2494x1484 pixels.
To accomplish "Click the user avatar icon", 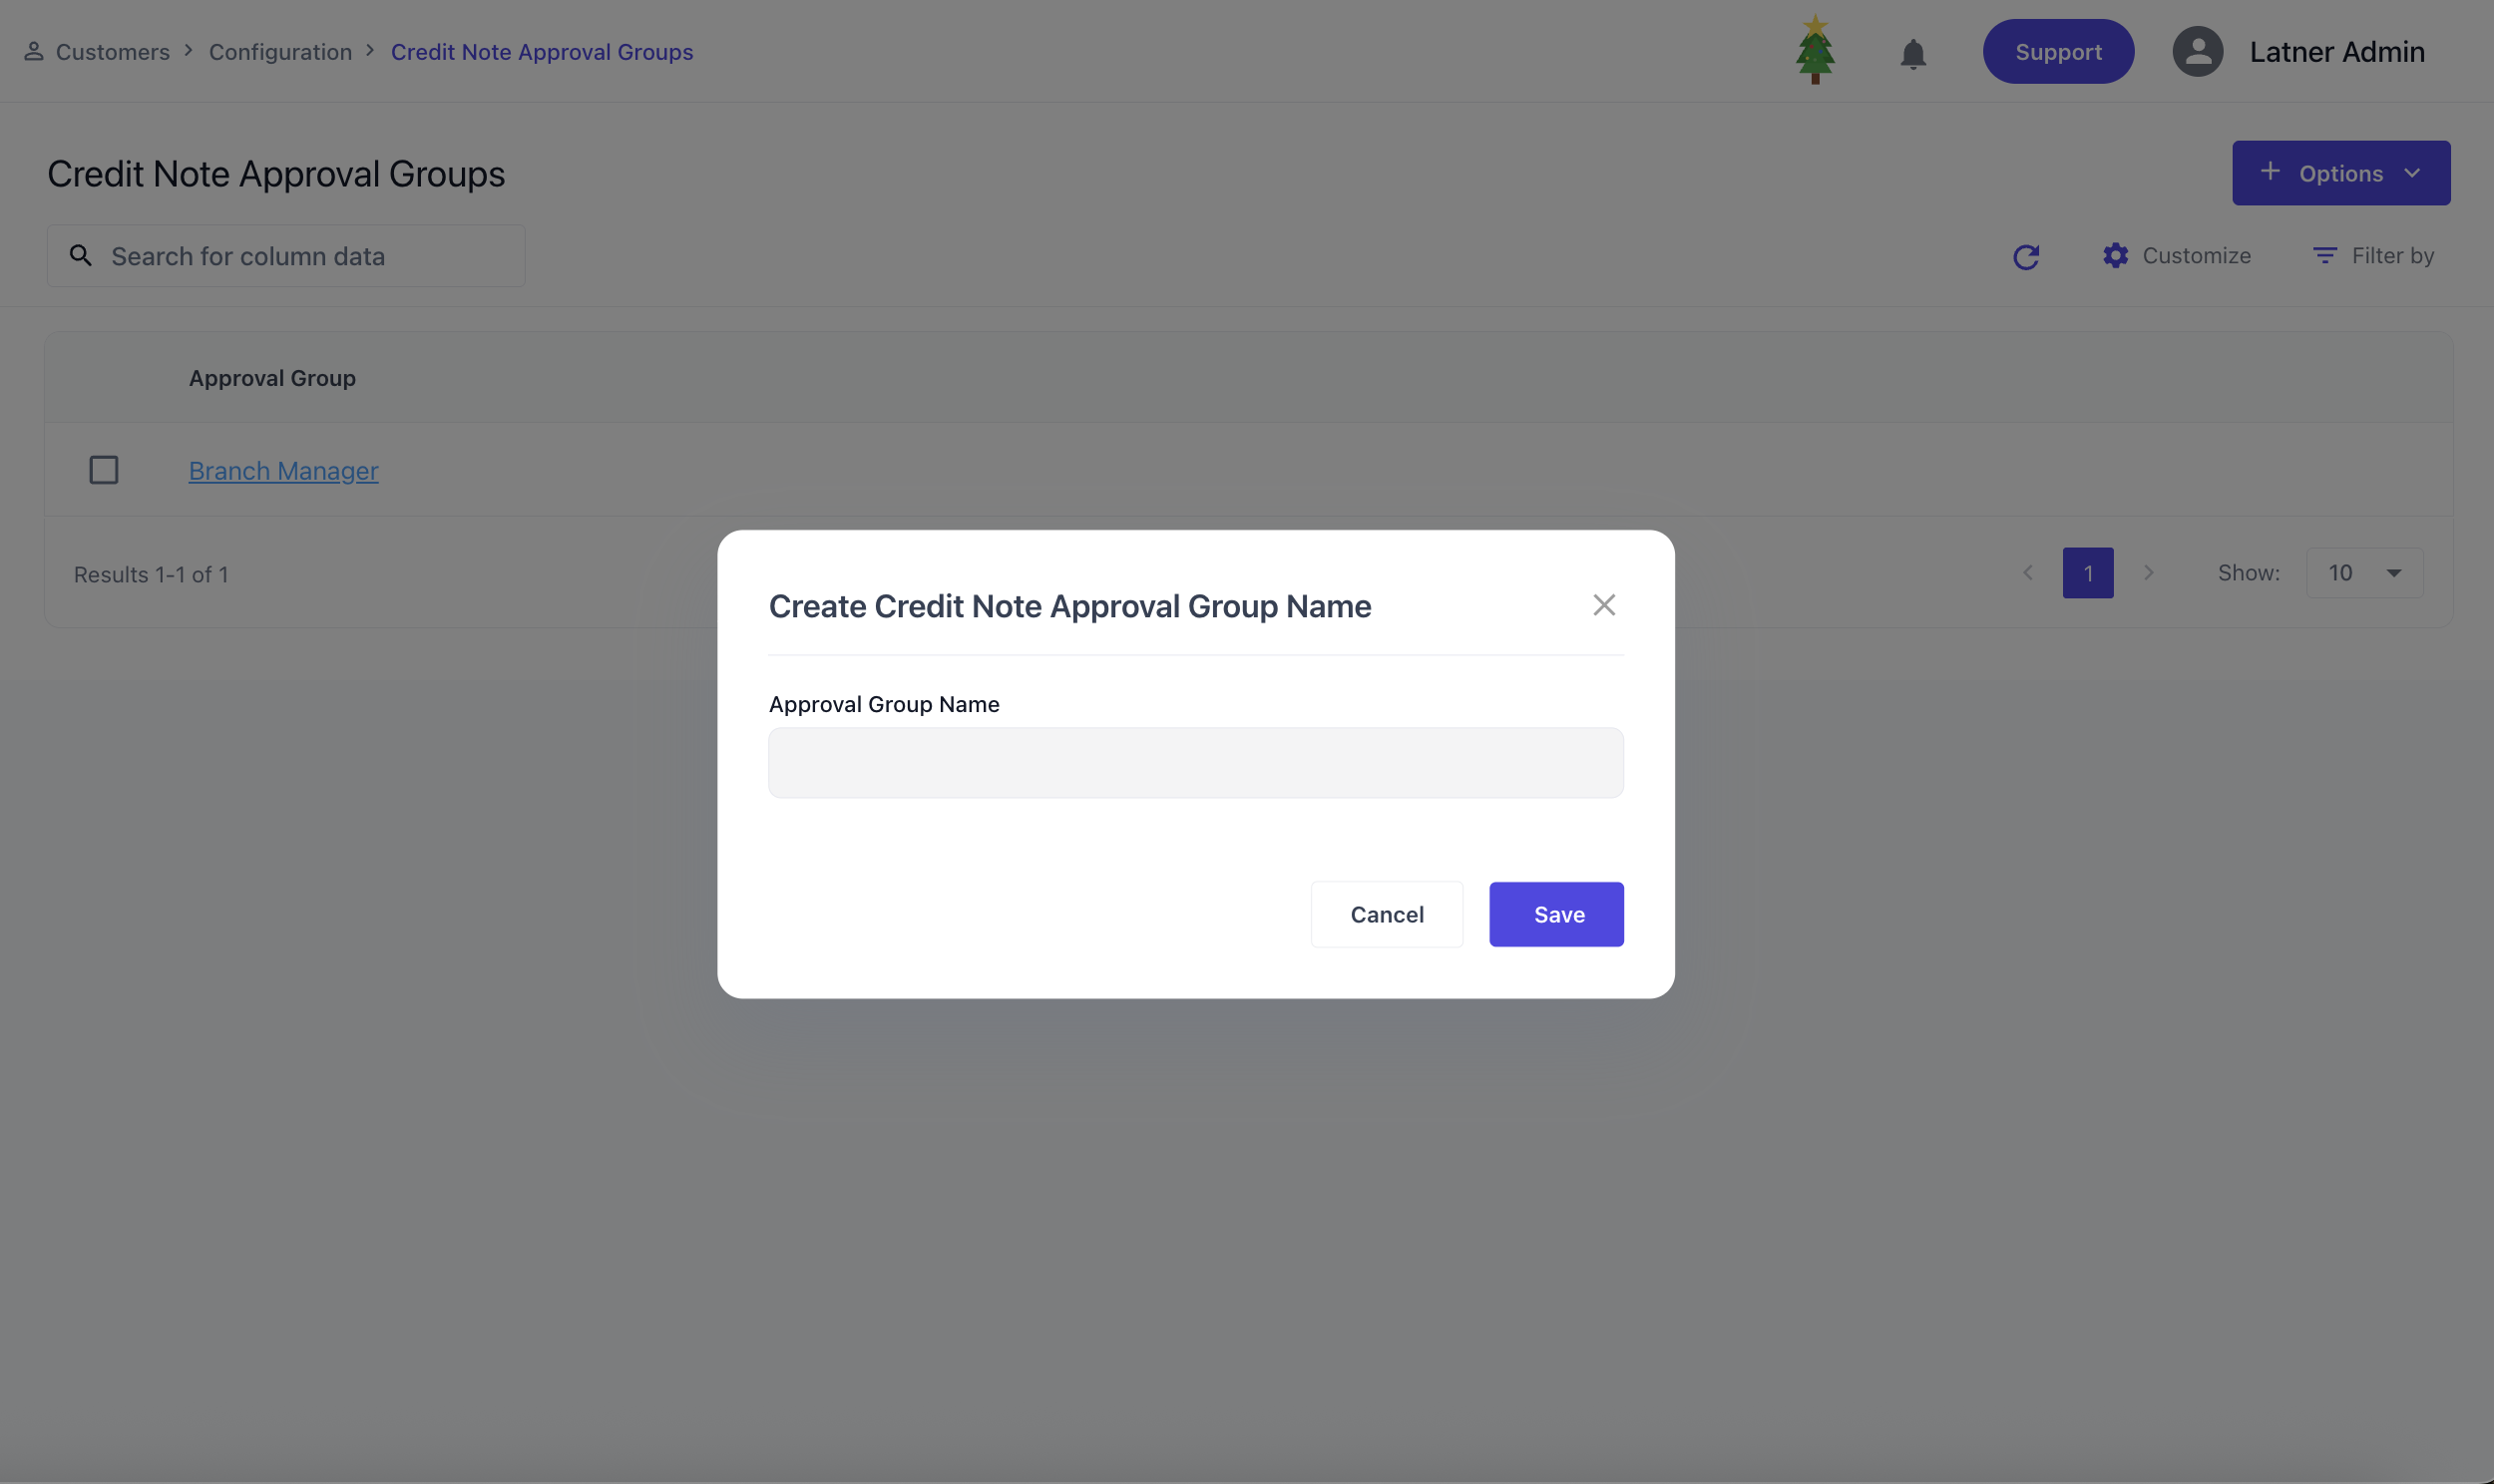I will [x=2197, y=52].
